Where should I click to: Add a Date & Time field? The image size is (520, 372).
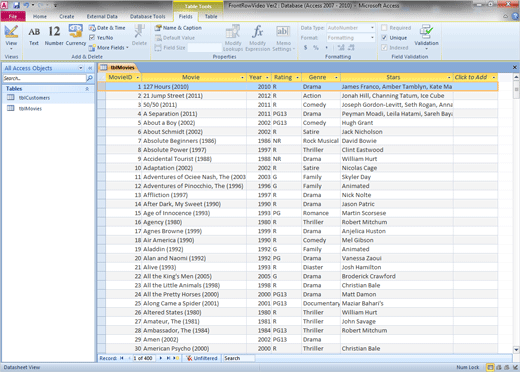[x=107, y=28]
